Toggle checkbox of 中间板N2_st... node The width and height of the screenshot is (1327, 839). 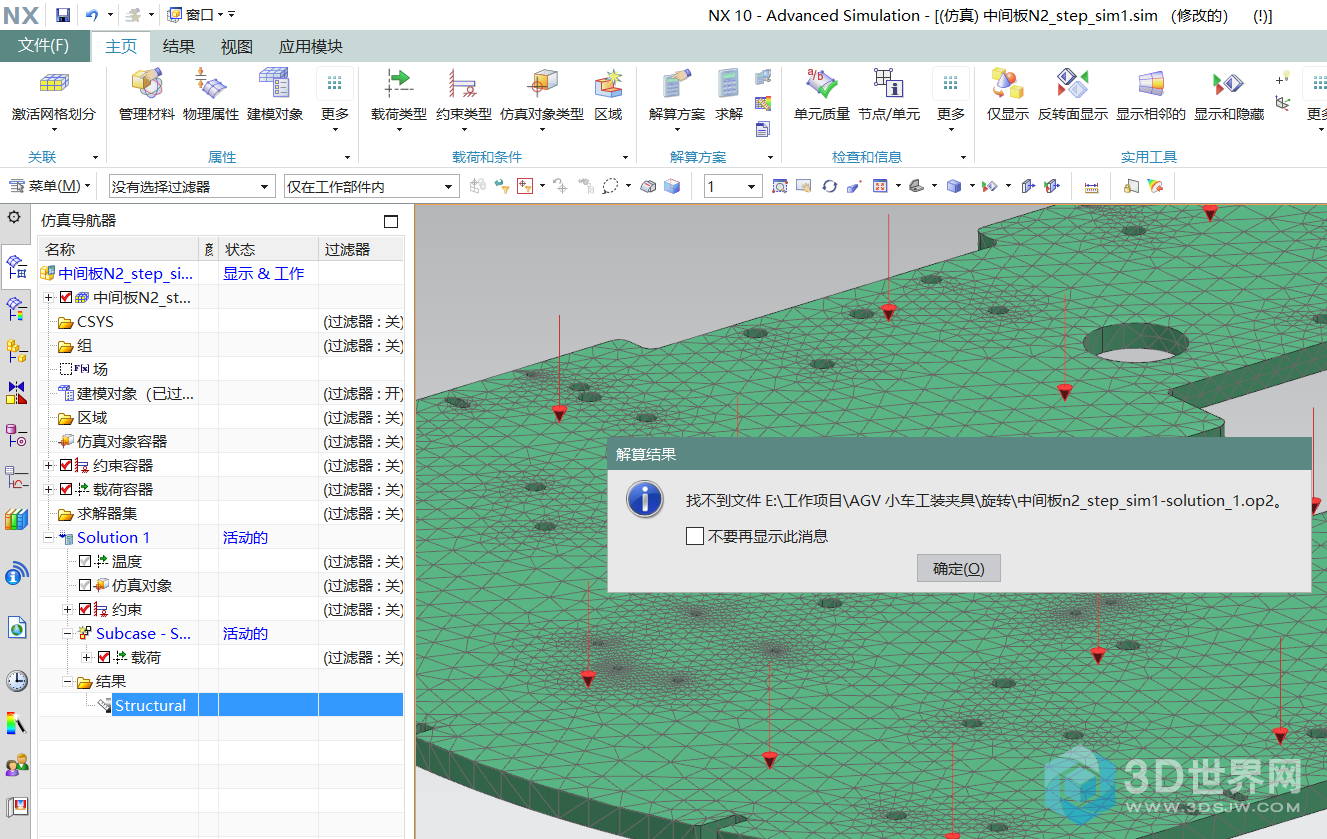point(66,297)
